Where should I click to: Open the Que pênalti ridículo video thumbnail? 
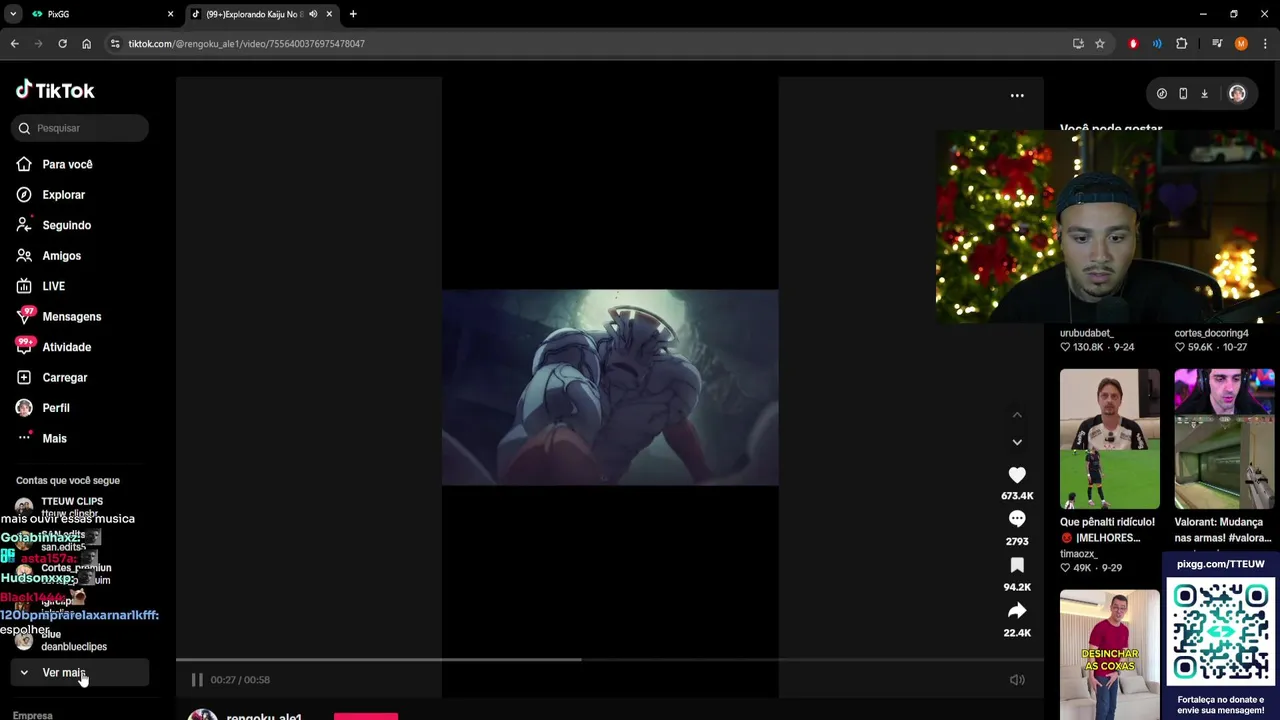[1110, 439]
